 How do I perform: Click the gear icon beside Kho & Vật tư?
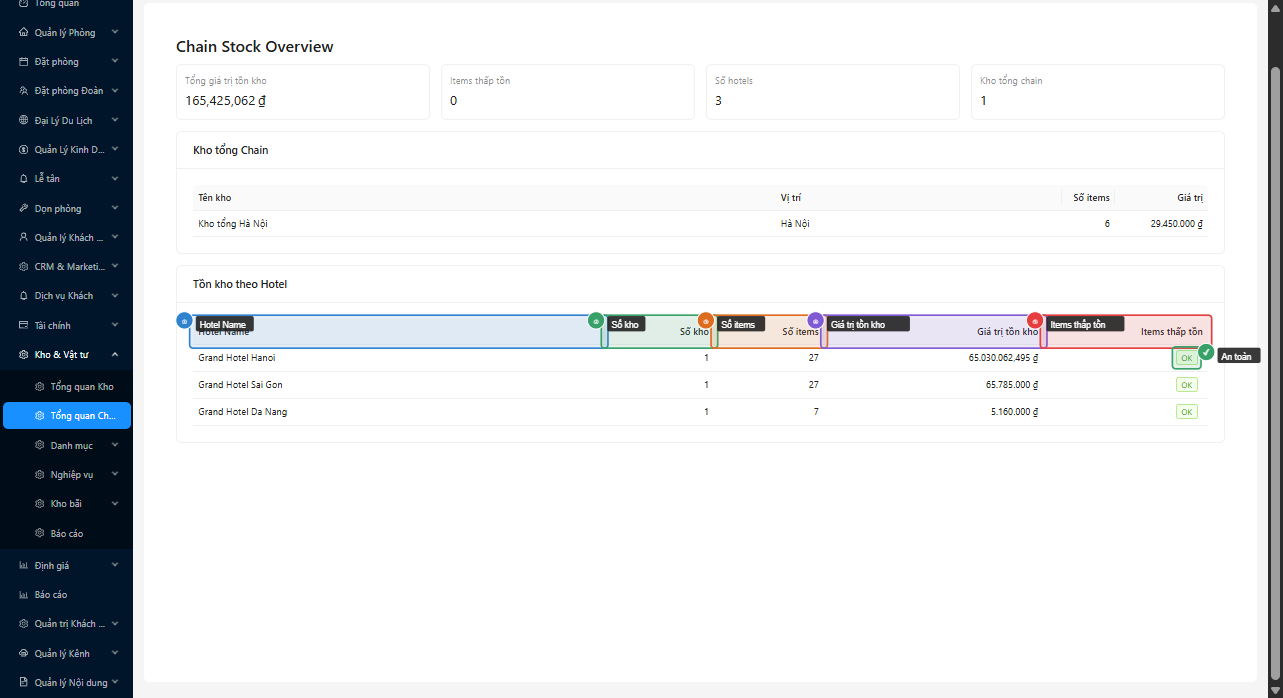[24, 355]
